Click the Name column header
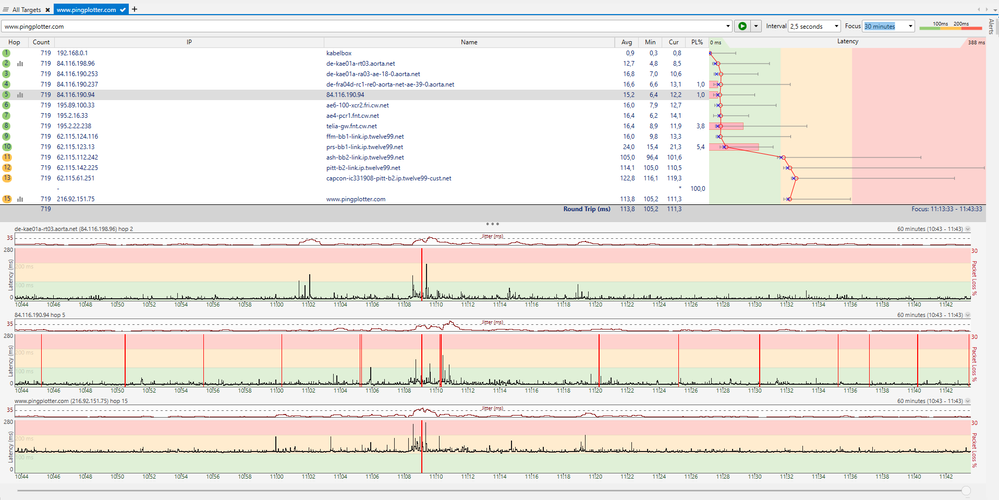 click(469, 42)
